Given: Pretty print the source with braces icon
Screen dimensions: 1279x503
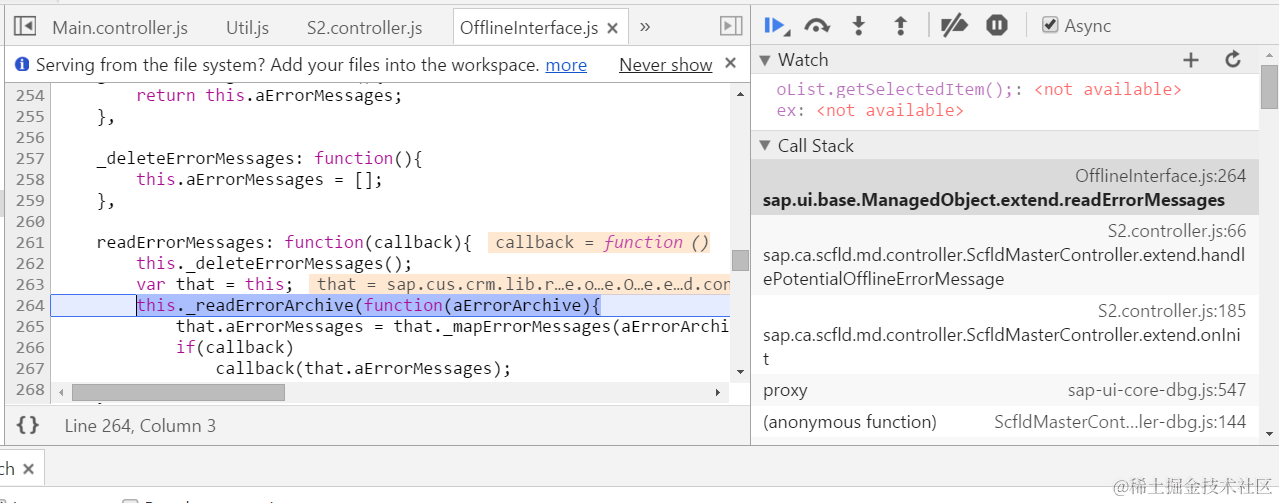Looking at the screenshot, I should 28,425.
